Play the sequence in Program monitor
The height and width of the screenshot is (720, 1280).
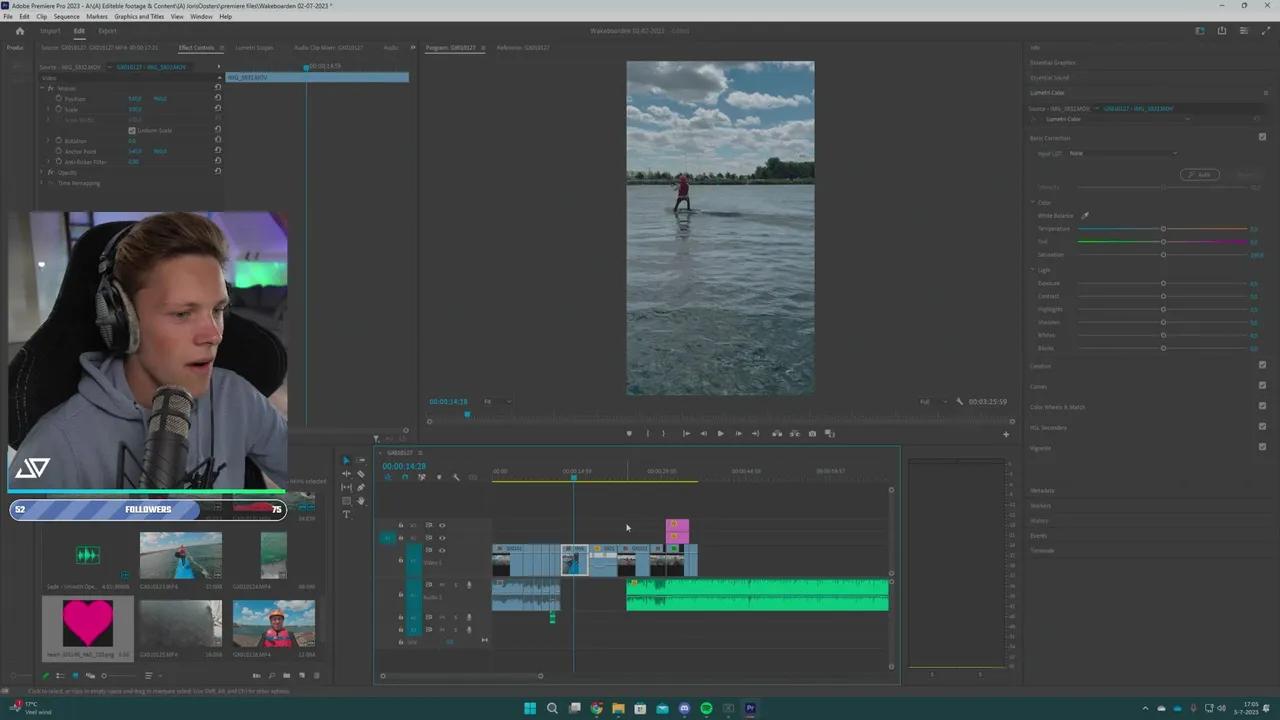(x=721, y=433)
